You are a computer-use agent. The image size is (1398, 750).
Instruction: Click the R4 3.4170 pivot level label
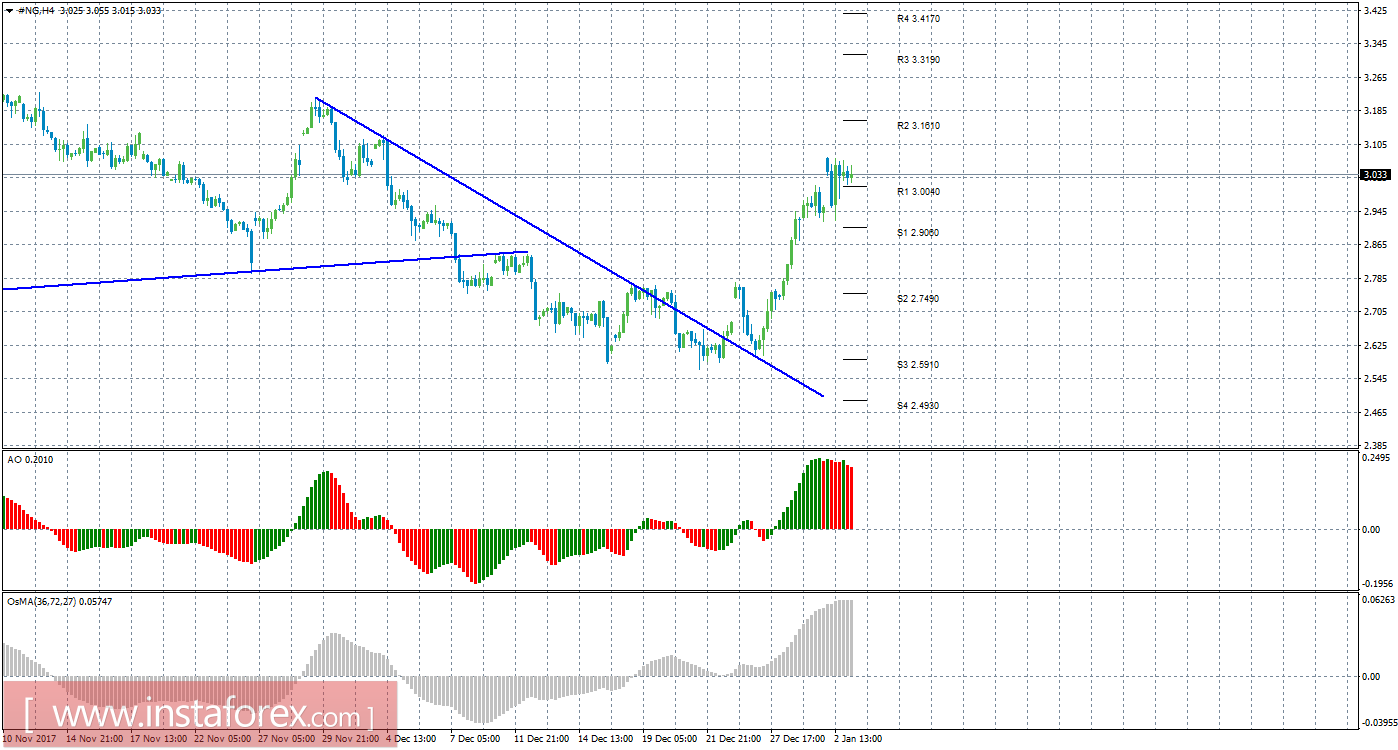click(x=918, y=19)
